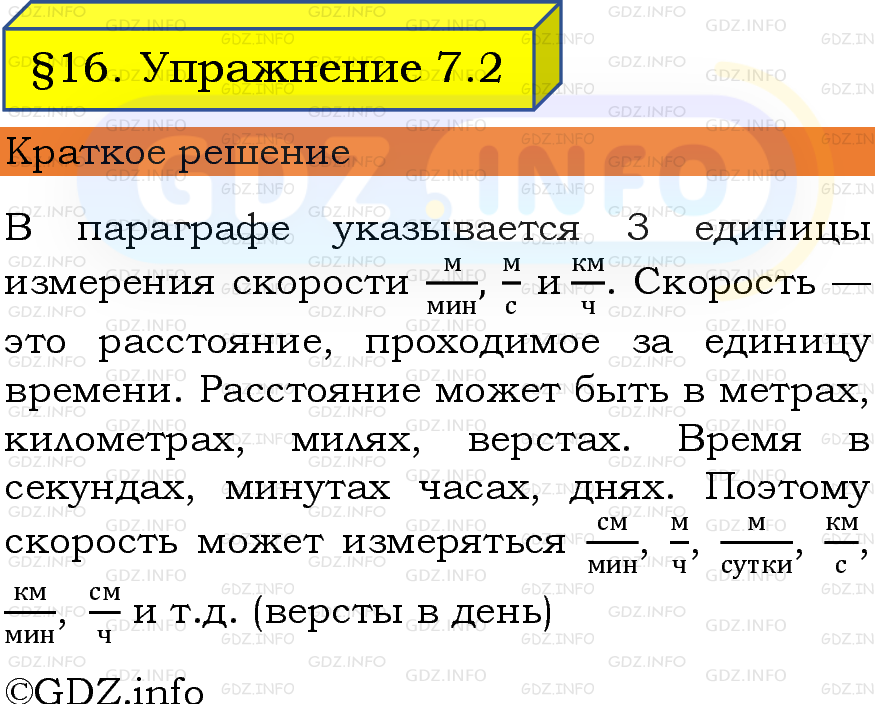The width and height of the screenshot is (875, 704).
Task: Click the см/ч fraction on last line
Action: [x=105, y=614]
